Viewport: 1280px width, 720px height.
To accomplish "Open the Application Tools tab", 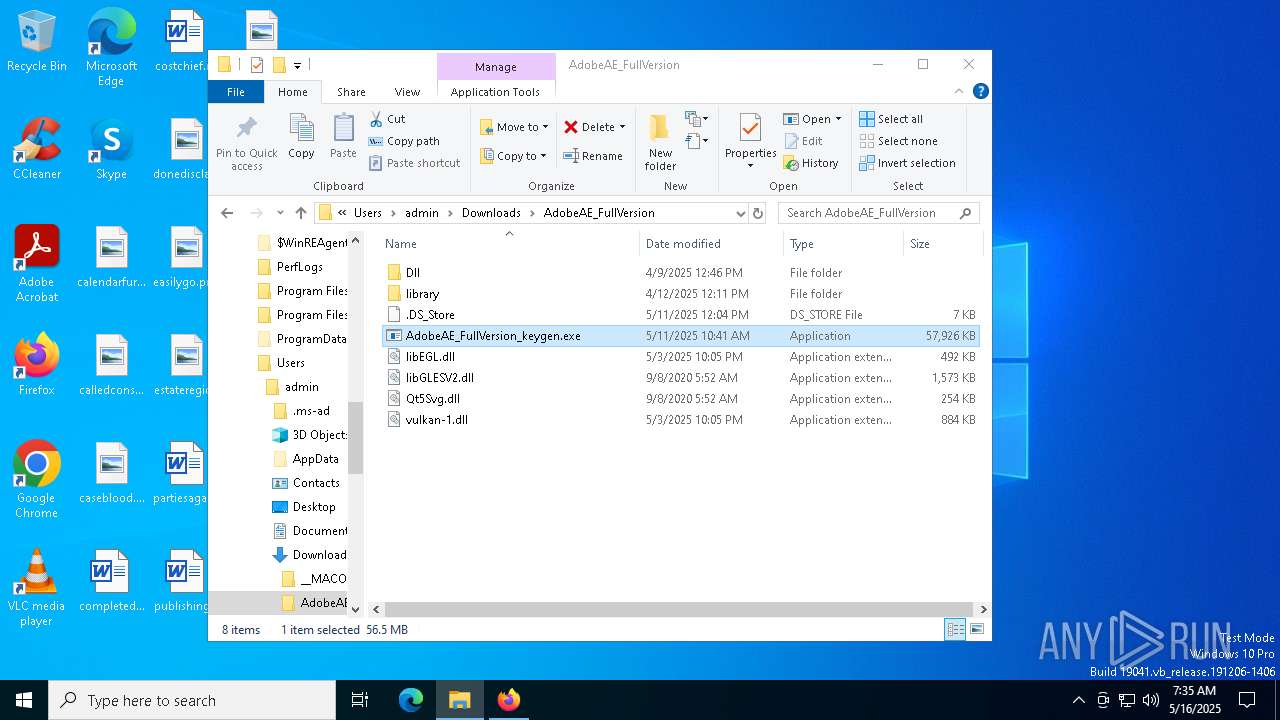I will pos(495,92).
